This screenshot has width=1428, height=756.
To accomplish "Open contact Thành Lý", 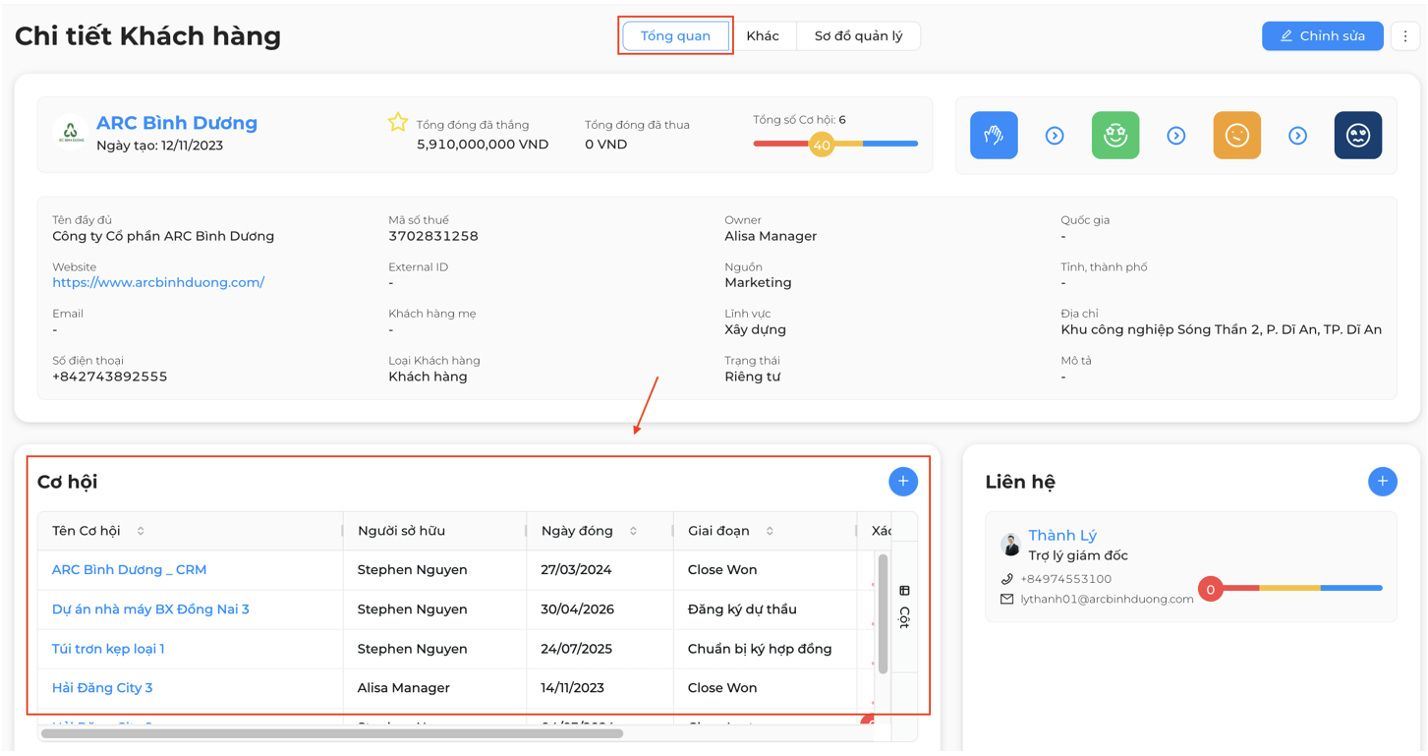I will pyautogui.click(x=1062, y=536).
